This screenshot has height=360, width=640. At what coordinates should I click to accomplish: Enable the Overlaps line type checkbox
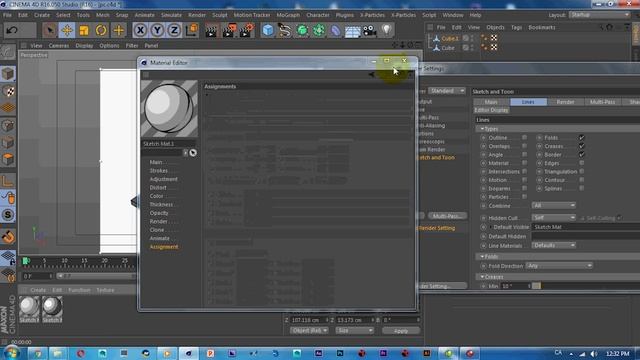[524, 146]
